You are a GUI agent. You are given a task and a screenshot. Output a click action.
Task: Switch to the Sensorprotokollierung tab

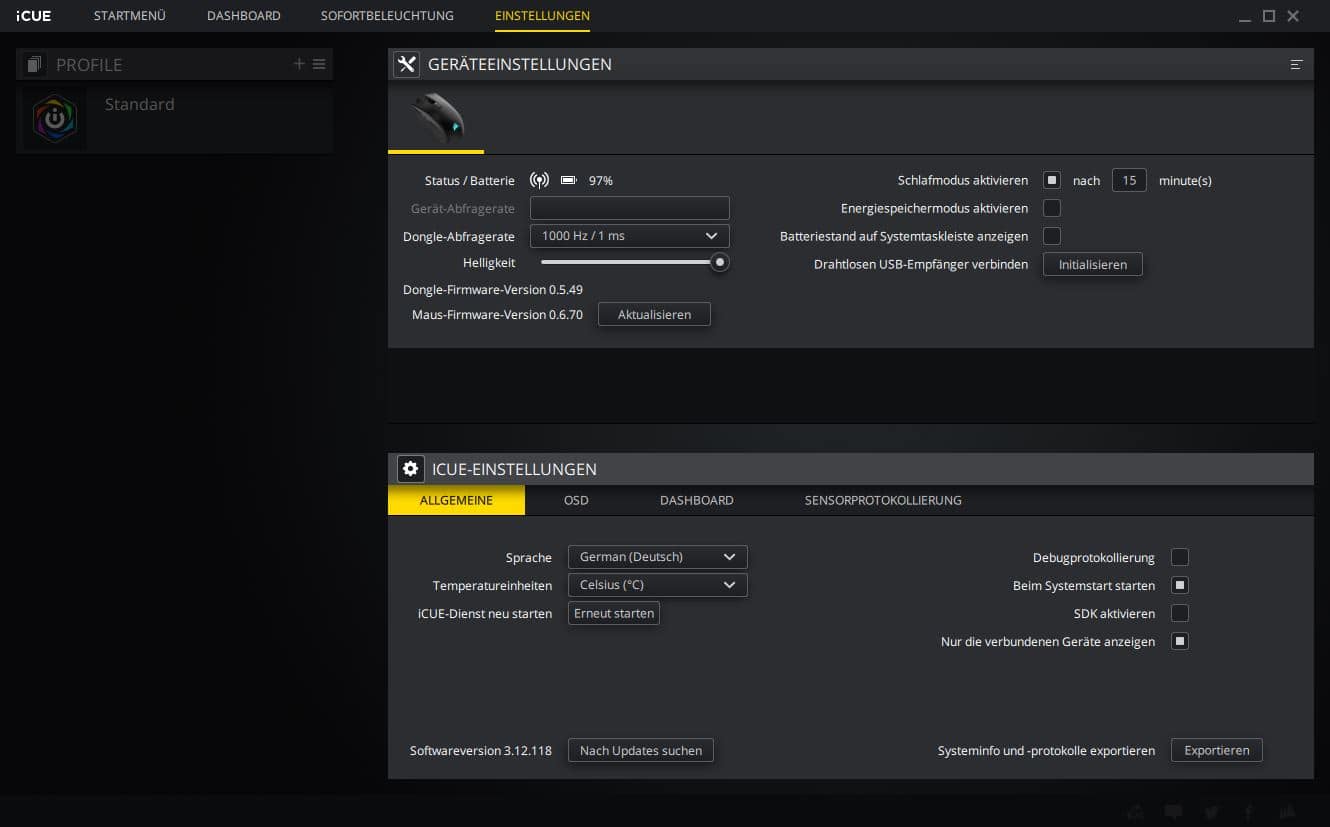click(x=882, y=500)
